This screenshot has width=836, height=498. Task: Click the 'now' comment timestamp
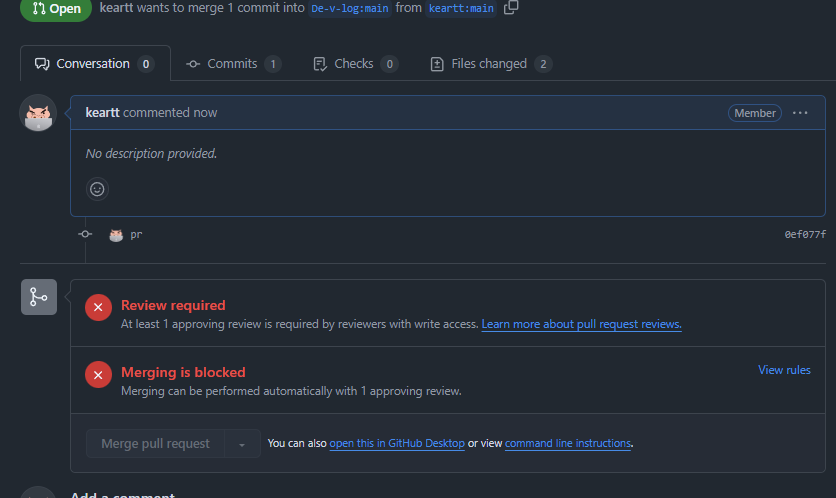point(205,113)
